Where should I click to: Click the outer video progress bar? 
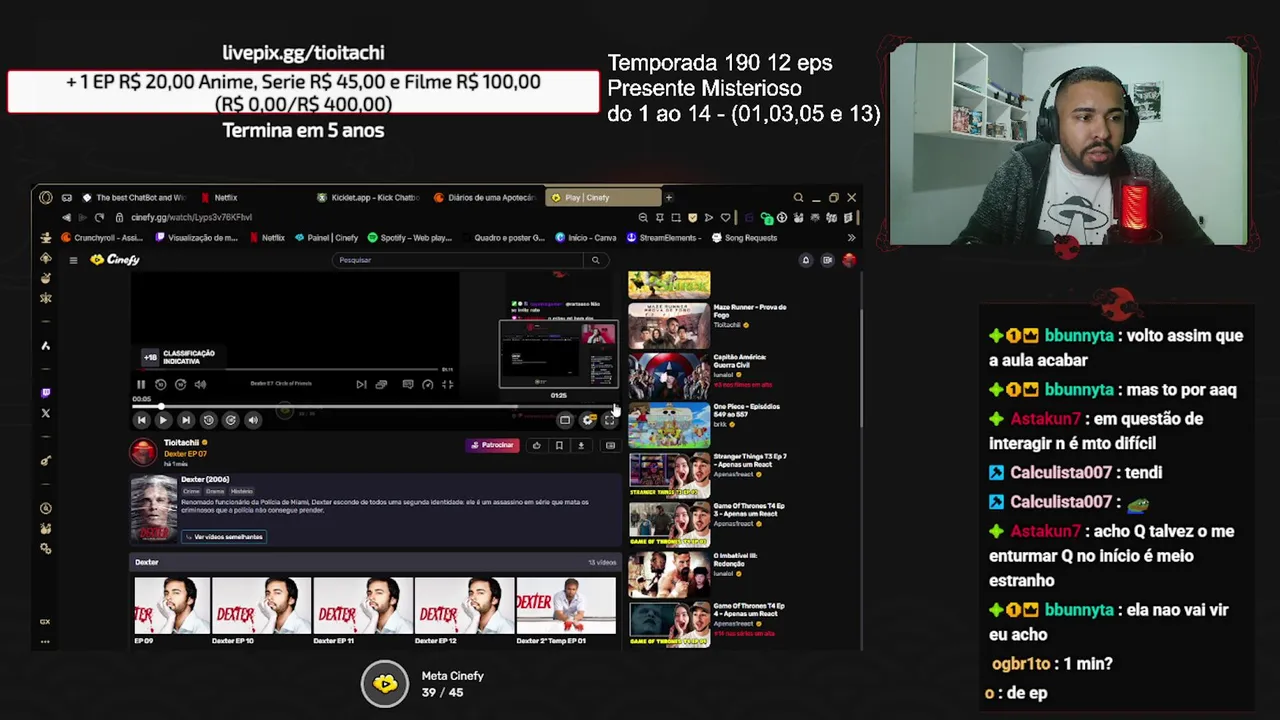click(375, 407)
